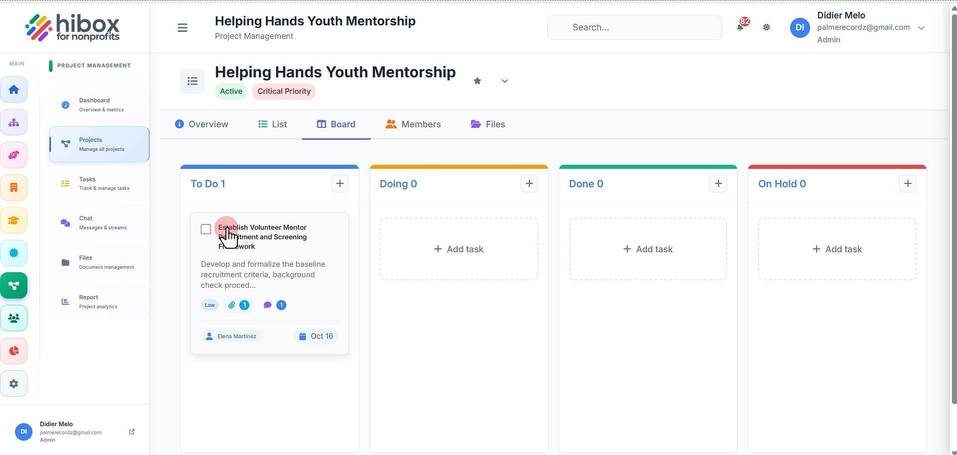Click the Search input field

[635, 27]
